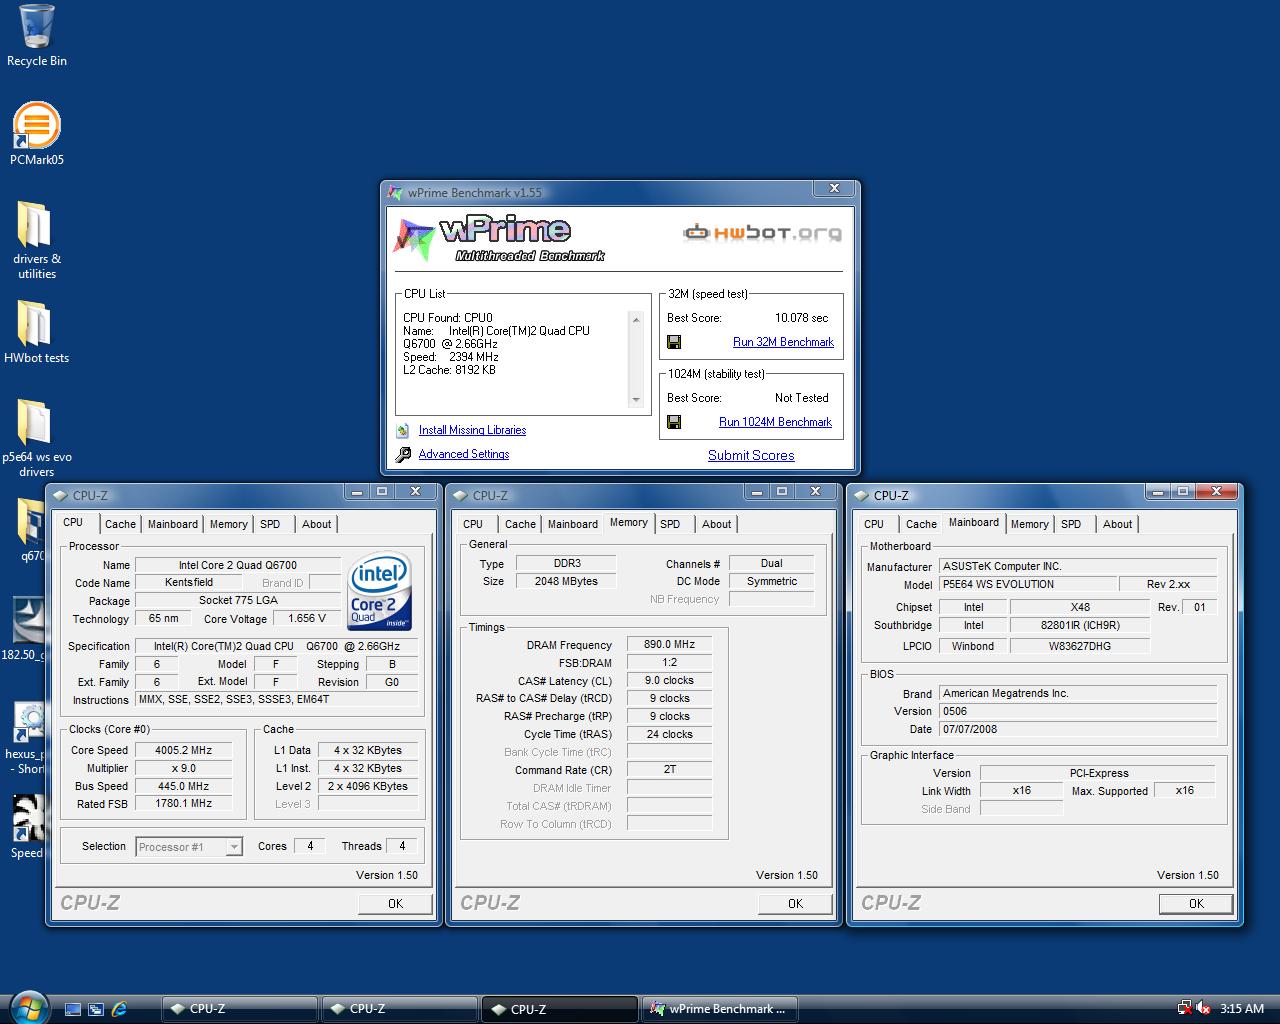Screen dimensions: 1280x1024
Task: Open SPD tab in middle CPU-Z window
Action: pyautogui.click(x=670, y=524)
